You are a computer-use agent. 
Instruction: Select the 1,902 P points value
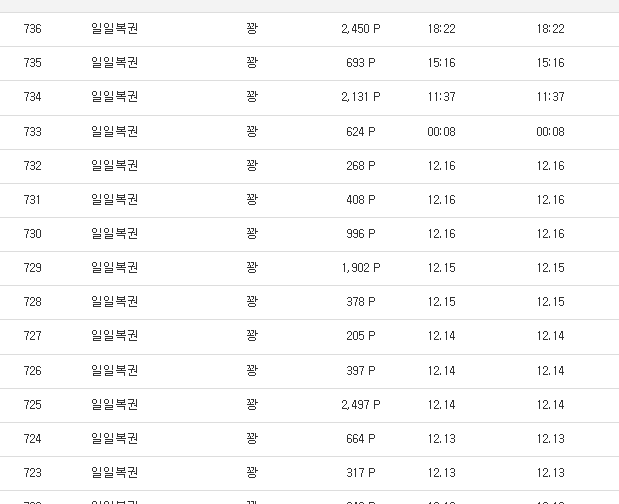(x=360, y=268)
